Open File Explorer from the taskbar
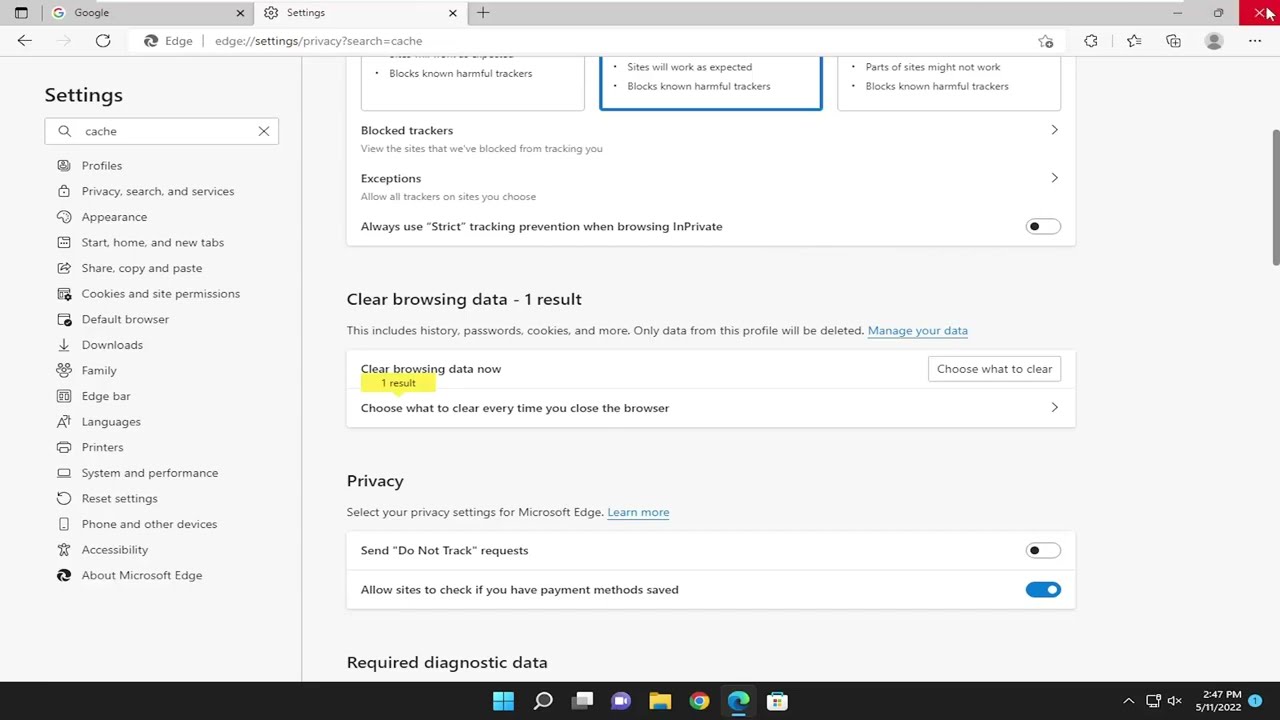The height and width of the screenshot is (720, 1280). [x=660, y=701]
